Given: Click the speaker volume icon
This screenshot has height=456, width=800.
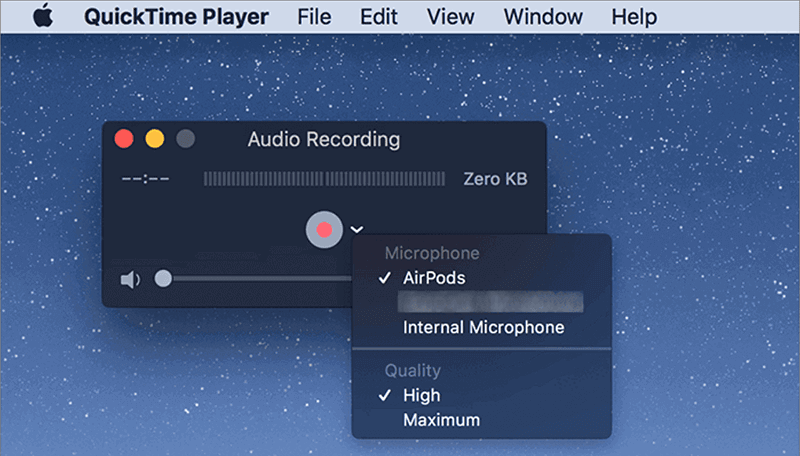Looking at the screenshot, I should 130,280.
